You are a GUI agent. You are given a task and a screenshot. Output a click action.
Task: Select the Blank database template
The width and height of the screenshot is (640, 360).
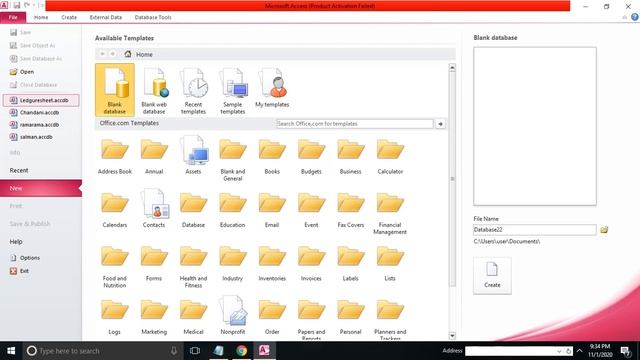[115, 90]
